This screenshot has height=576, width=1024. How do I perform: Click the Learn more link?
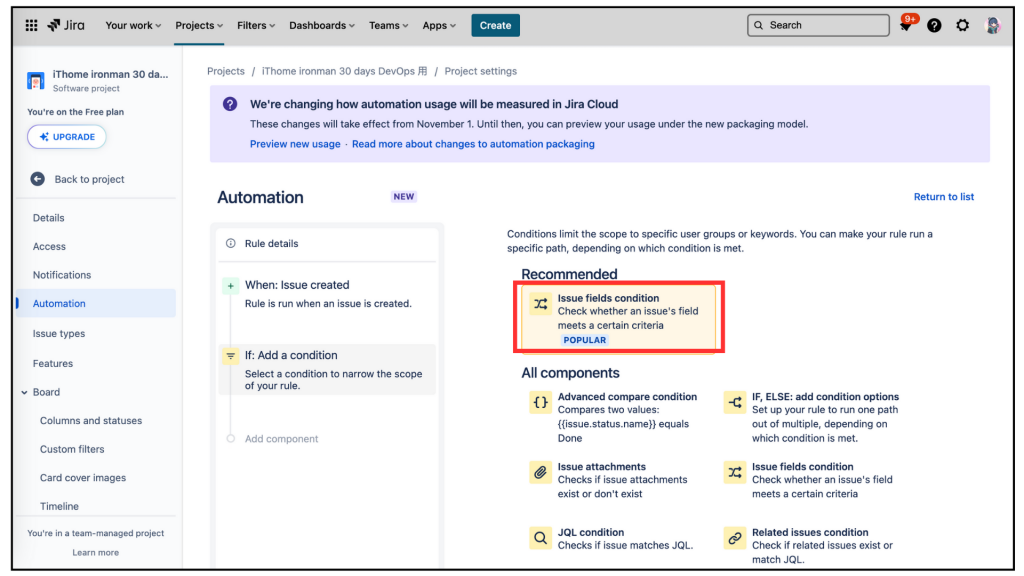[x=95, y=552]
